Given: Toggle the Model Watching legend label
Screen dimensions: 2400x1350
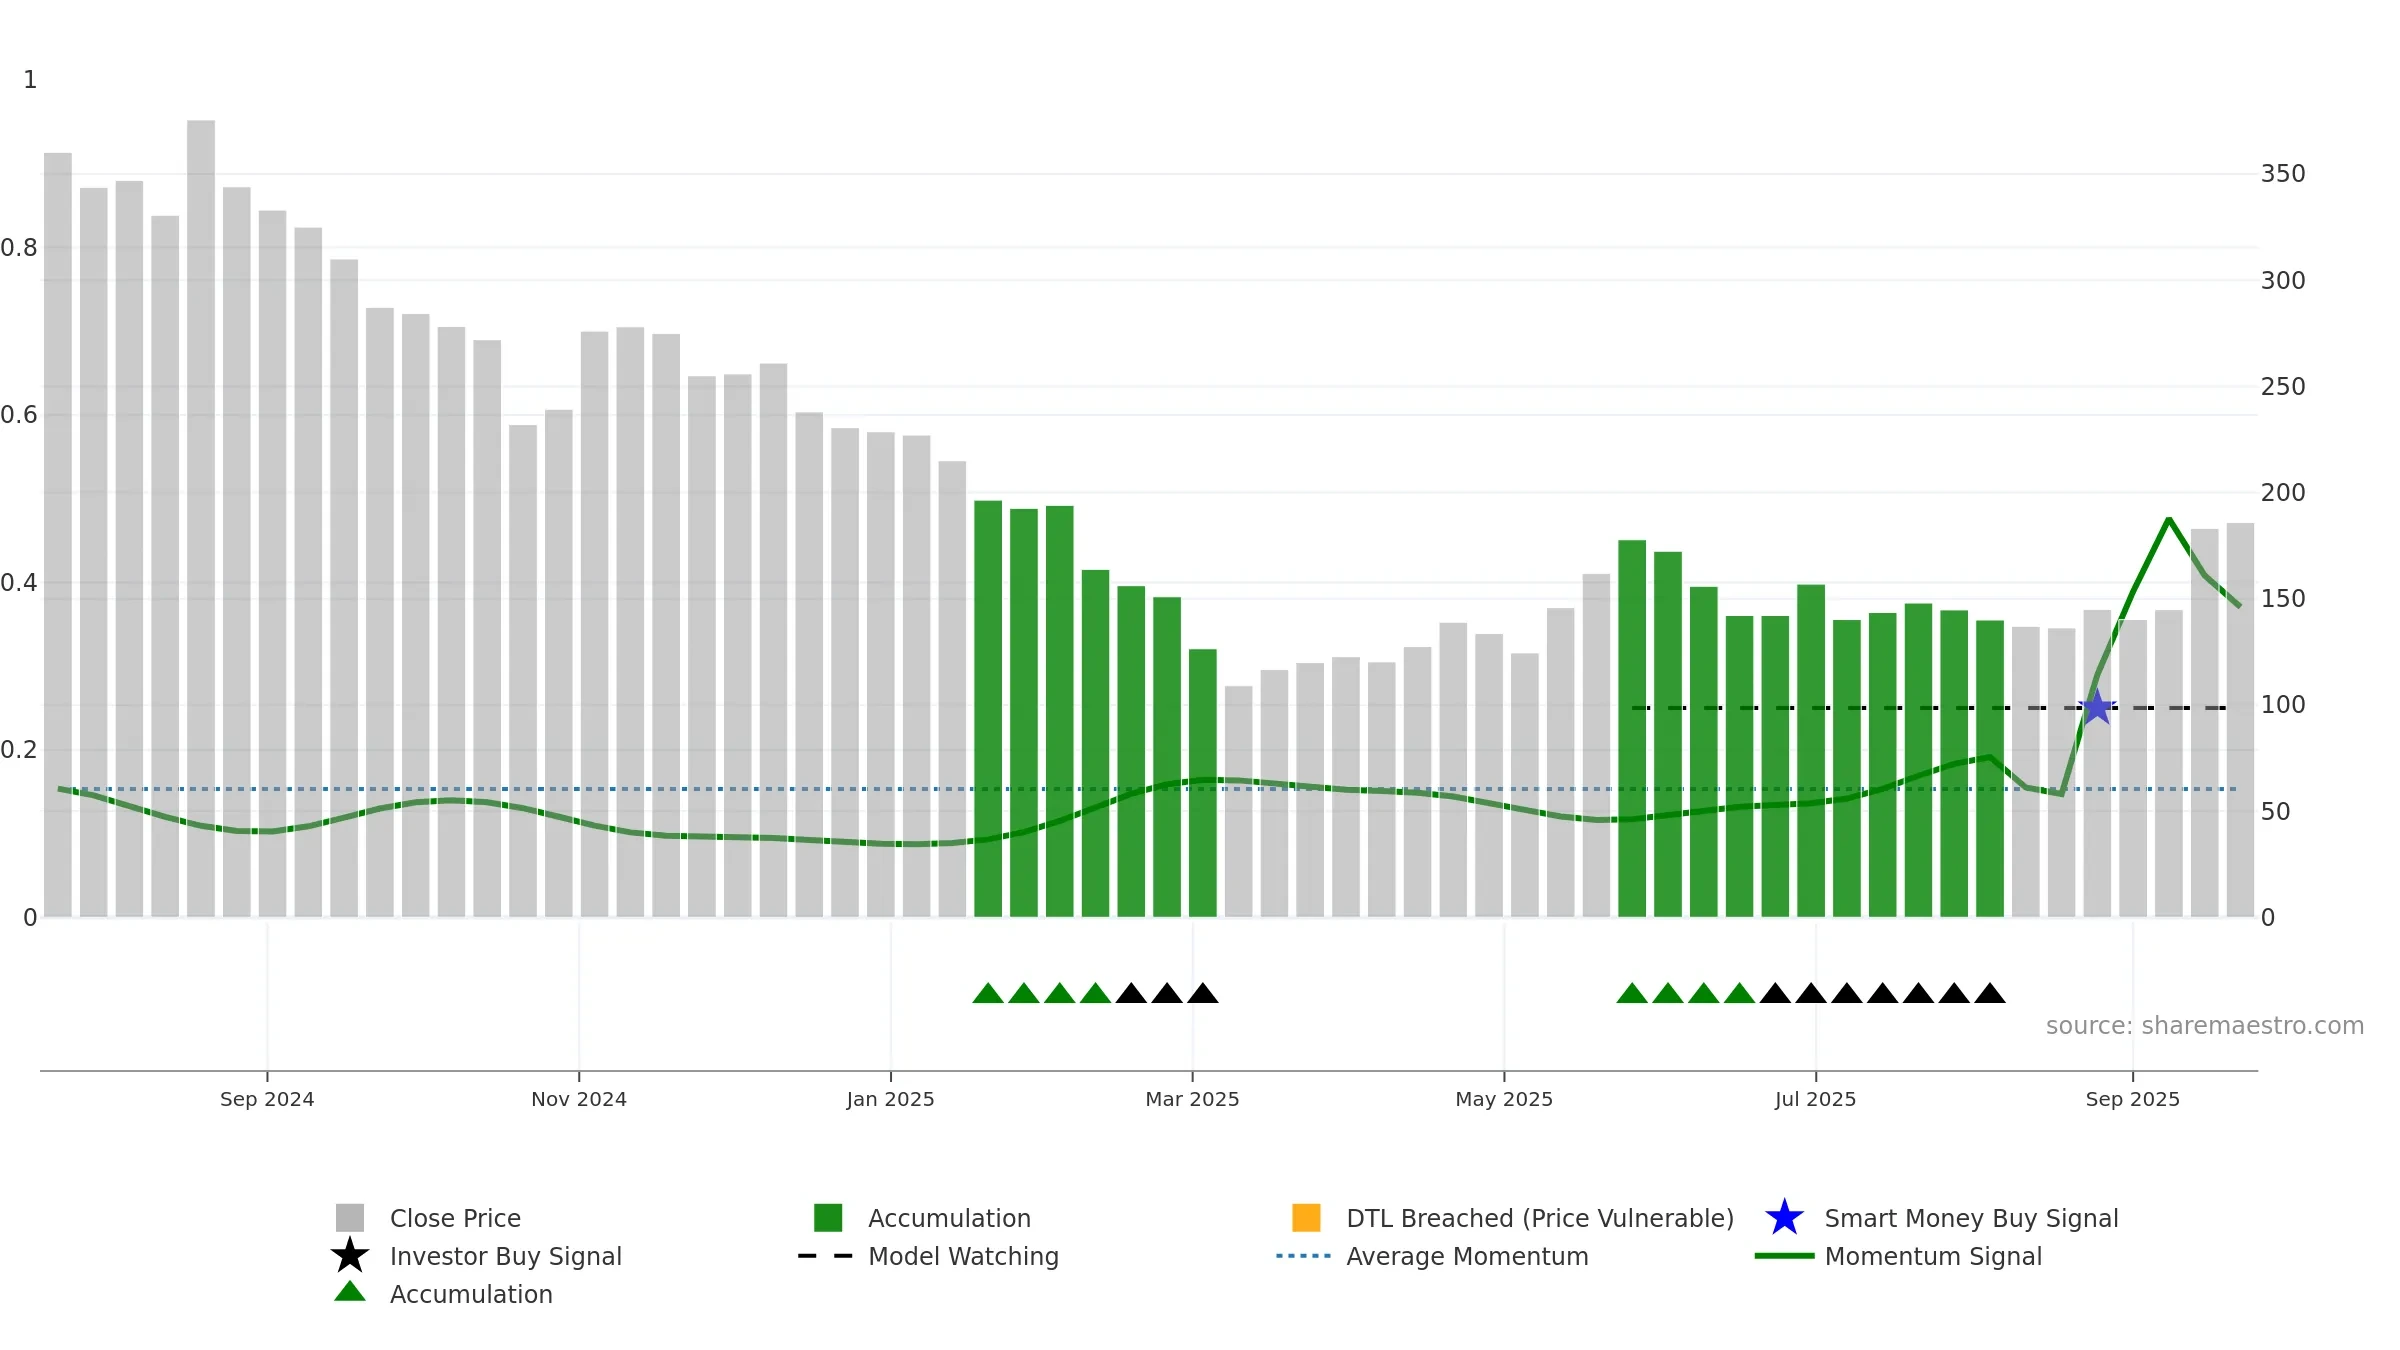Looking at the screenshot, I should tap(963, 1256).
